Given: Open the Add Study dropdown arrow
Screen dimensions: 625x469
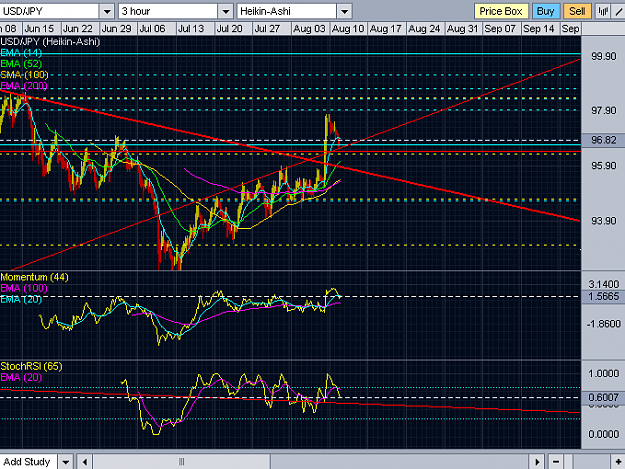Looking at the screenshot, I should (66, 462).
